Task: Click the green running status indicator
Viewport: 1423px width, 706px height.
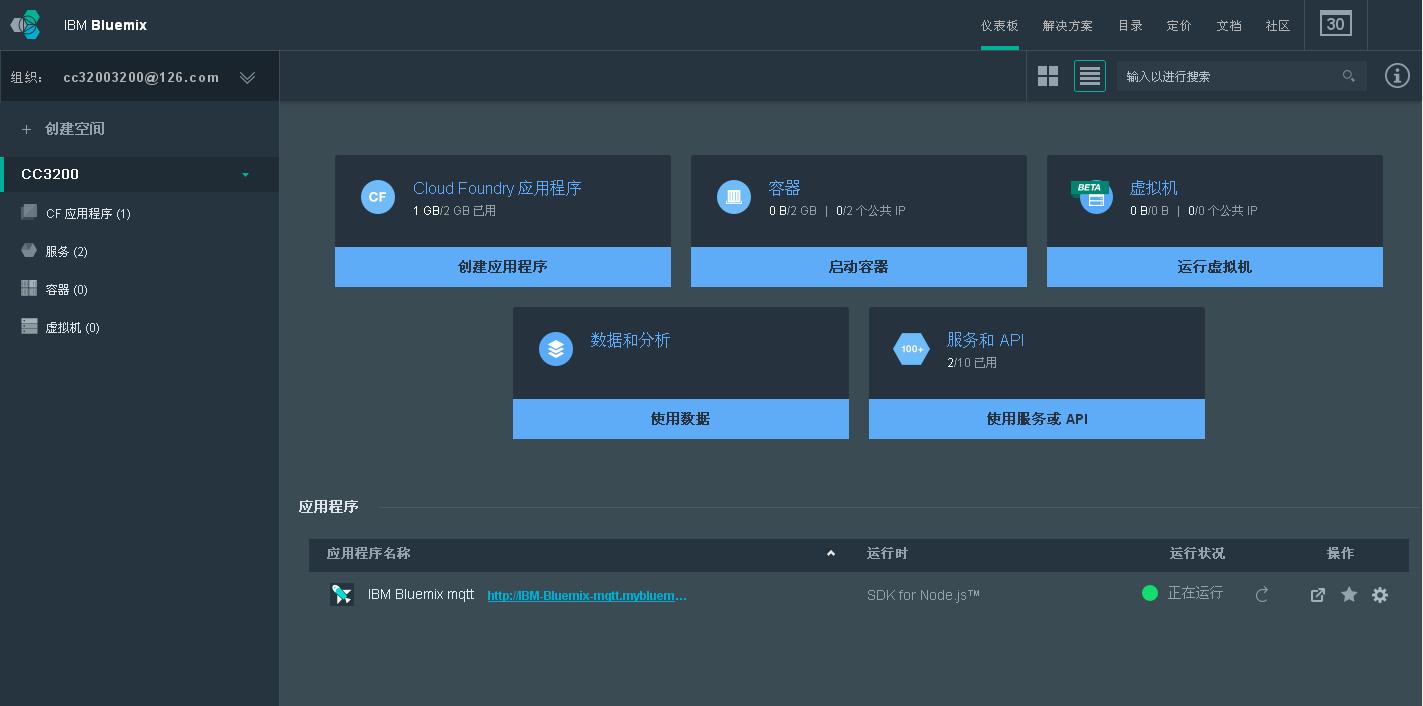Action: tap(1150, 593)
